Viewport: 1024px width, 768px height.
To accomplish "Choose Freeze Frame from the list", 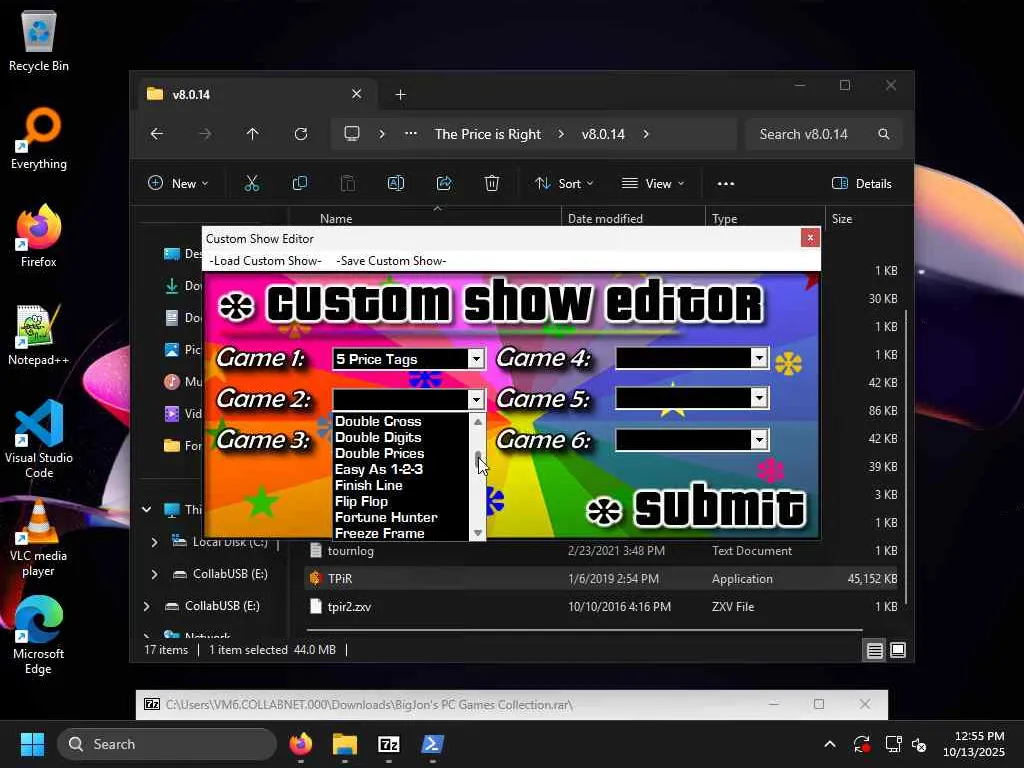I will pyautogui.click(x=379, y=533).
